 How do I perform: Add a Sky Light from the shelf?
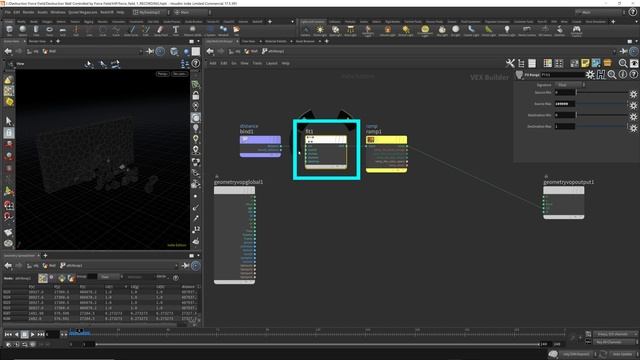tap(442, 30)
